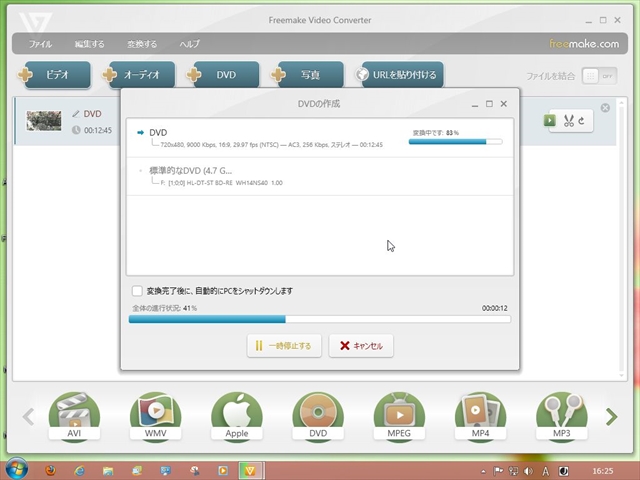Image resolution: width=640 pixels, height=480 pixels.
Task: Toggle the ファイルを結合 join files switch
Action: [x=598, y=76]
